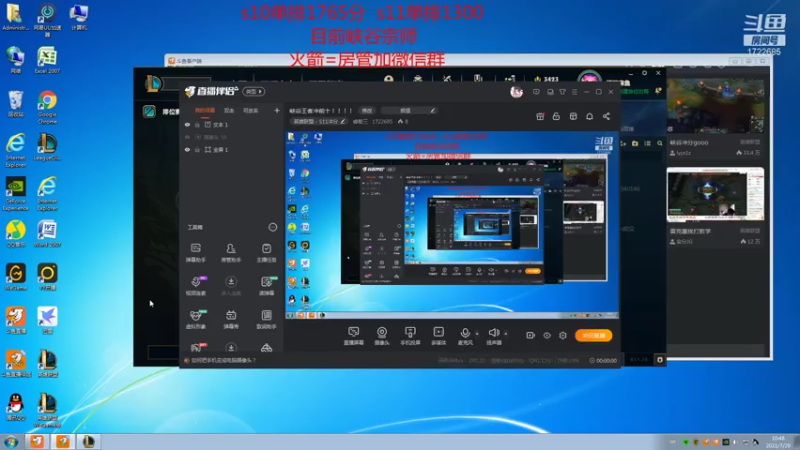Open the store icon above preview
Screen dimensions: 800x450
573,116
